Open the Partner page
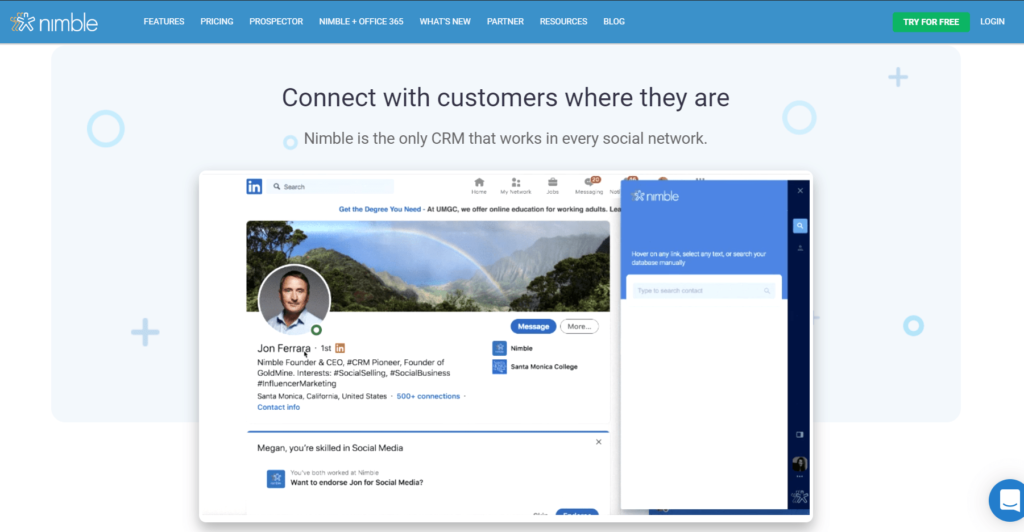This screenshot has width=1024, height=532. point(505,22)
